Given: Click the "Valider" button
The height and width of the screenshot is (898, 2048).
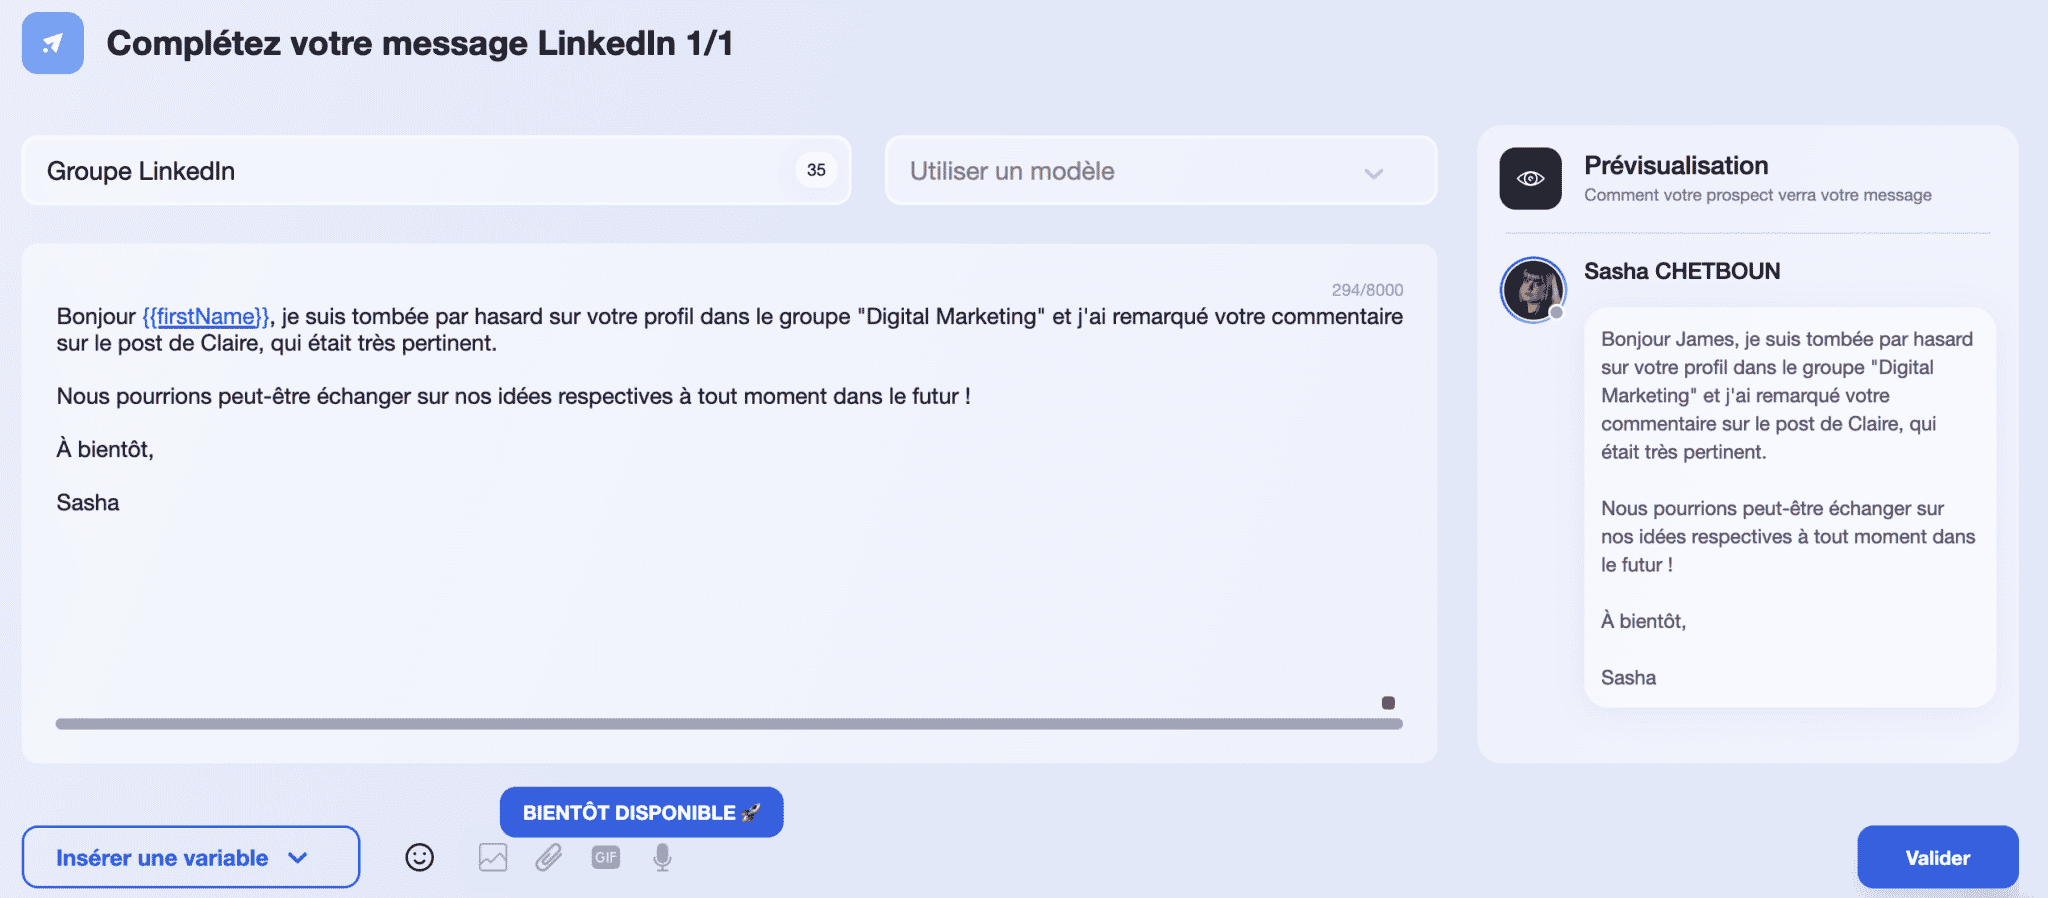Looking at the screenshot, I should click(1937, 857).
